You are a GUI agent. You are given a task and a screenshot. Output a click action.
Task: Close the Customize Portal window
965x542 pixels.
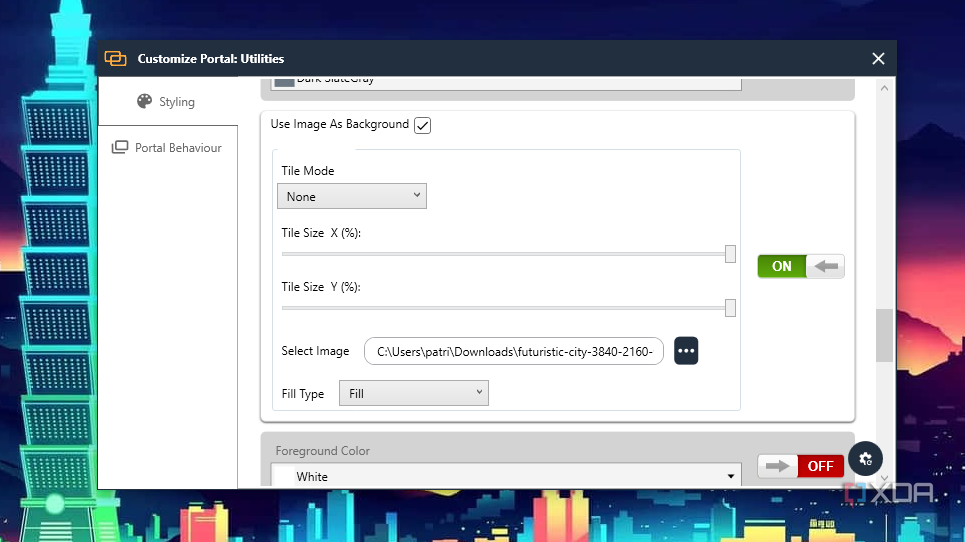(878, 59)
